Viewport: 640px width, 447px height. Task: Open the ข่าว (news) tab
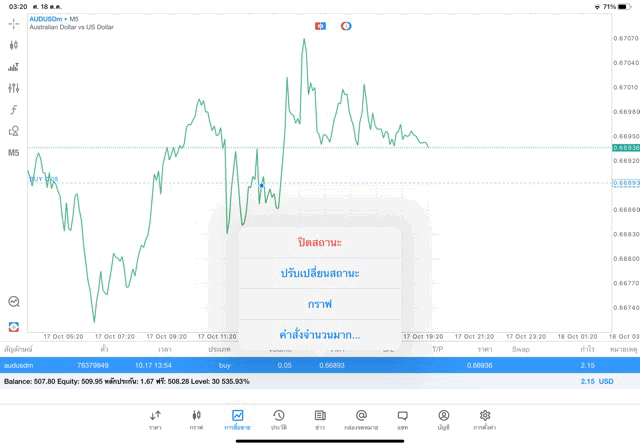click(x=320, y=419)
